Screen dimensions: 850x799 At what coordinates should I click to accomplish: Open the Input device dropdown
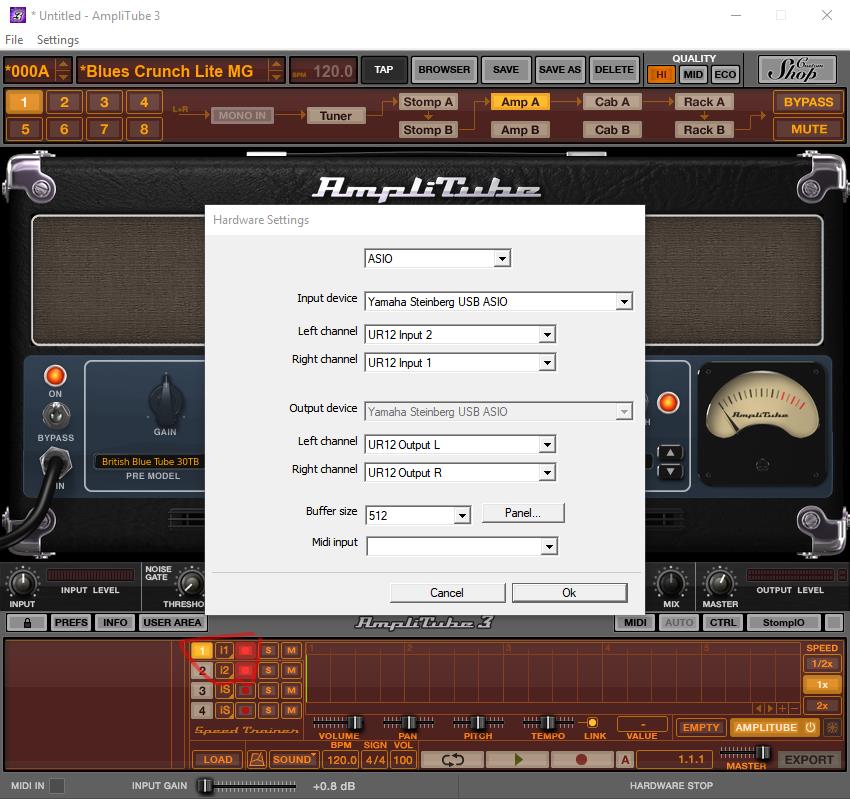(x=499, y=301)
